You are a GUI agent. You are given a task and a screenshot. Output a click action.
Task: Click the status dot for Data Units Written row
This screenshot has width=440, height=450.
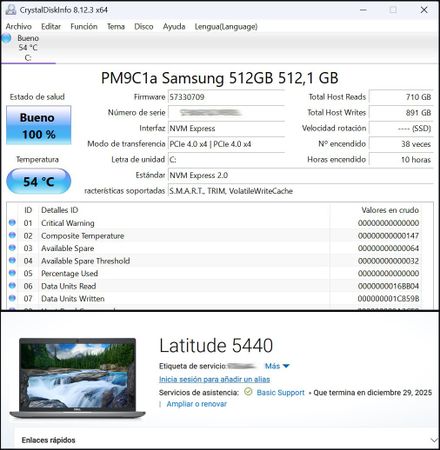12,298
